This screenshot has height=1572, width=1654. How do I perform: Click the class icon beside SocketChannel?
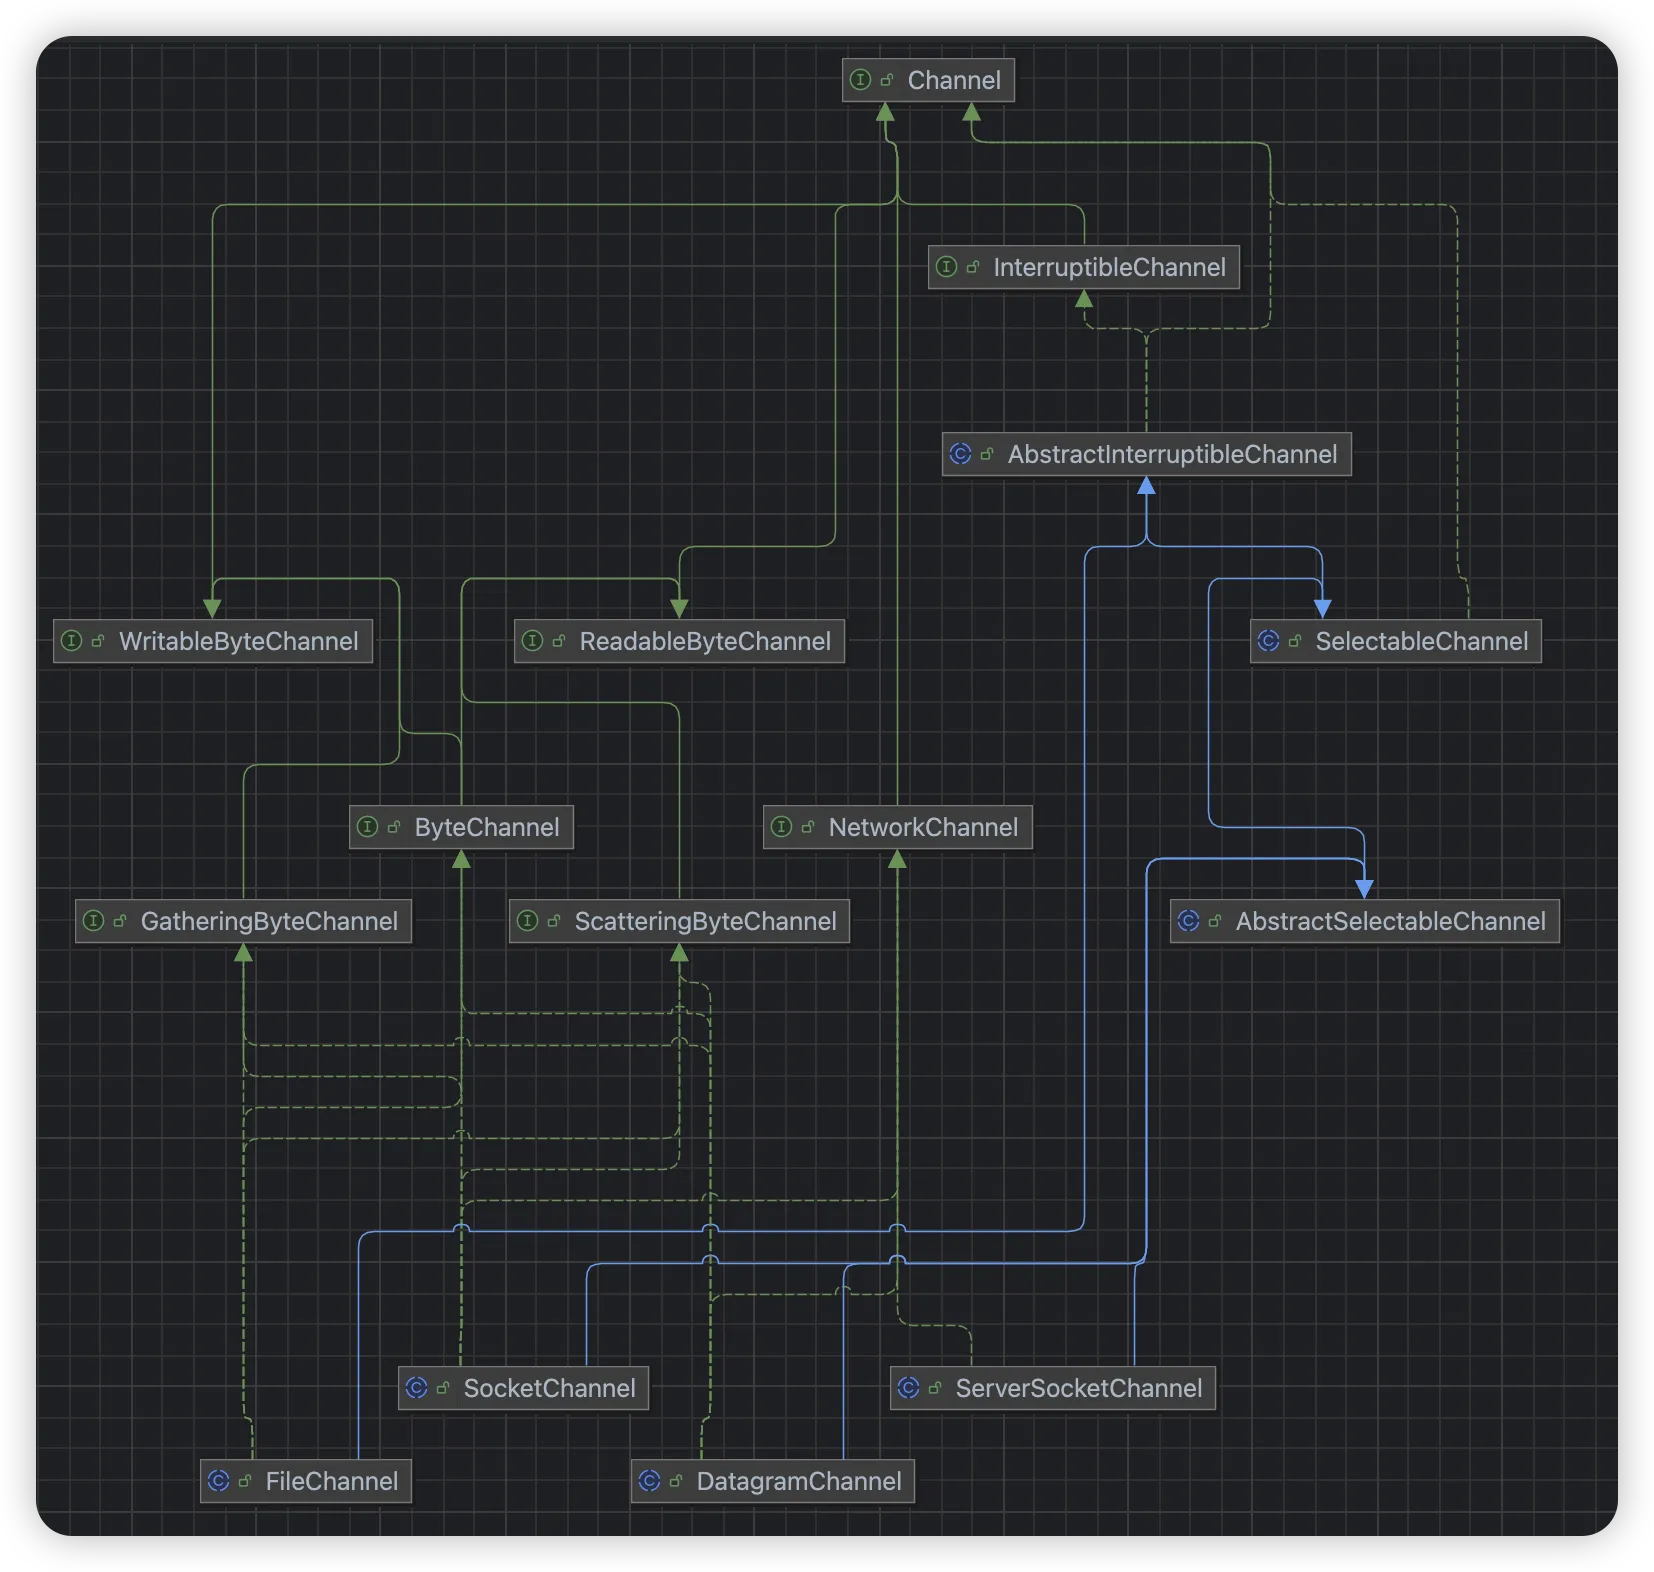416,1388
